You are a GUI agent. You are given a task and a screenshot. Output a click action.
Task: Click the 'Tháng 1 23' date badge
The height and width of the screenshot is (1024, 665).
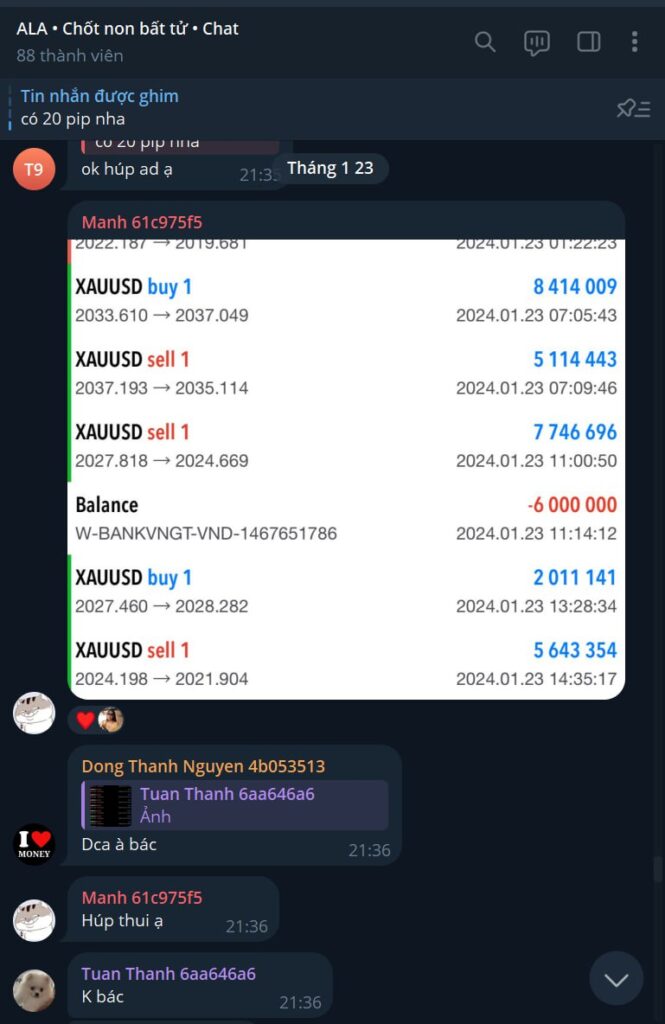(331, 168)
